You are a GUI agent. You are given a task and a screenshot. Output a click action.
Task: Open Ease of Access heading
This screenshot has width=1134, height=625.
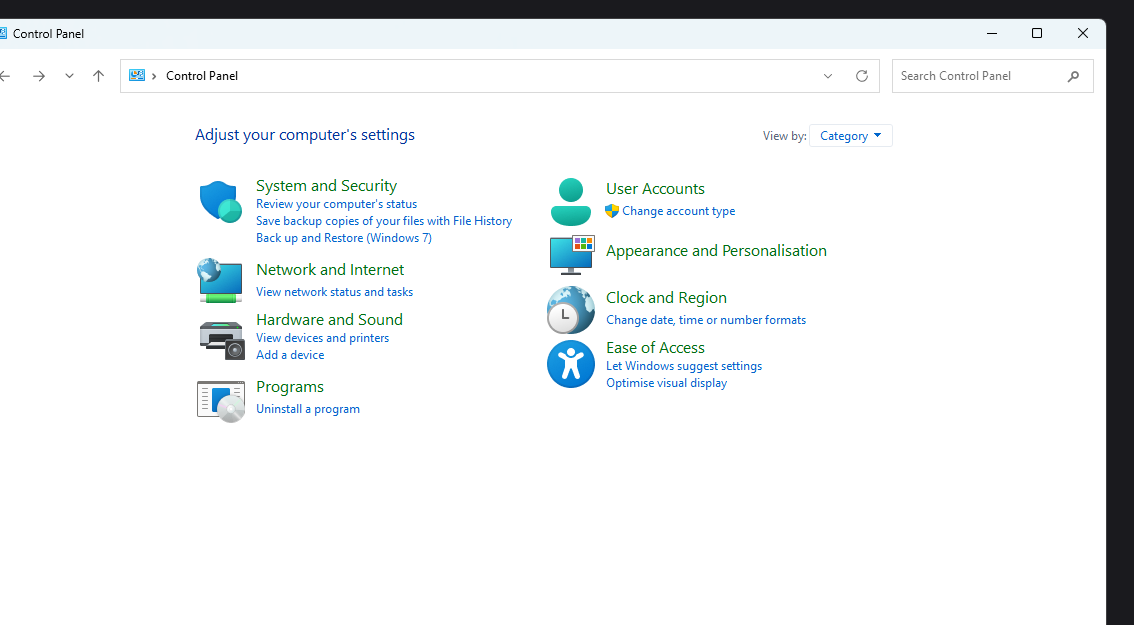click(x=655, y=347)
